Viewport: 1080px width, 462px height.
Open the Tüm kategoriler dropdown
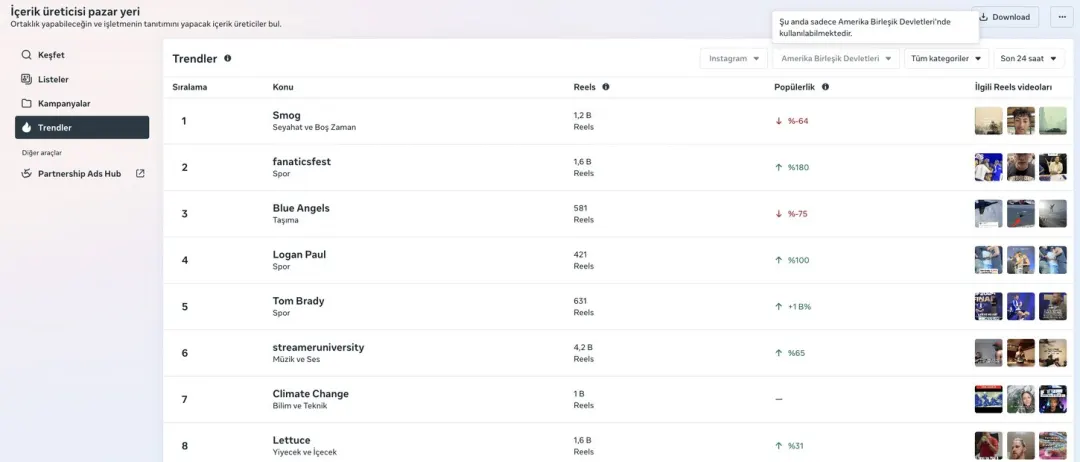[946, 59]
